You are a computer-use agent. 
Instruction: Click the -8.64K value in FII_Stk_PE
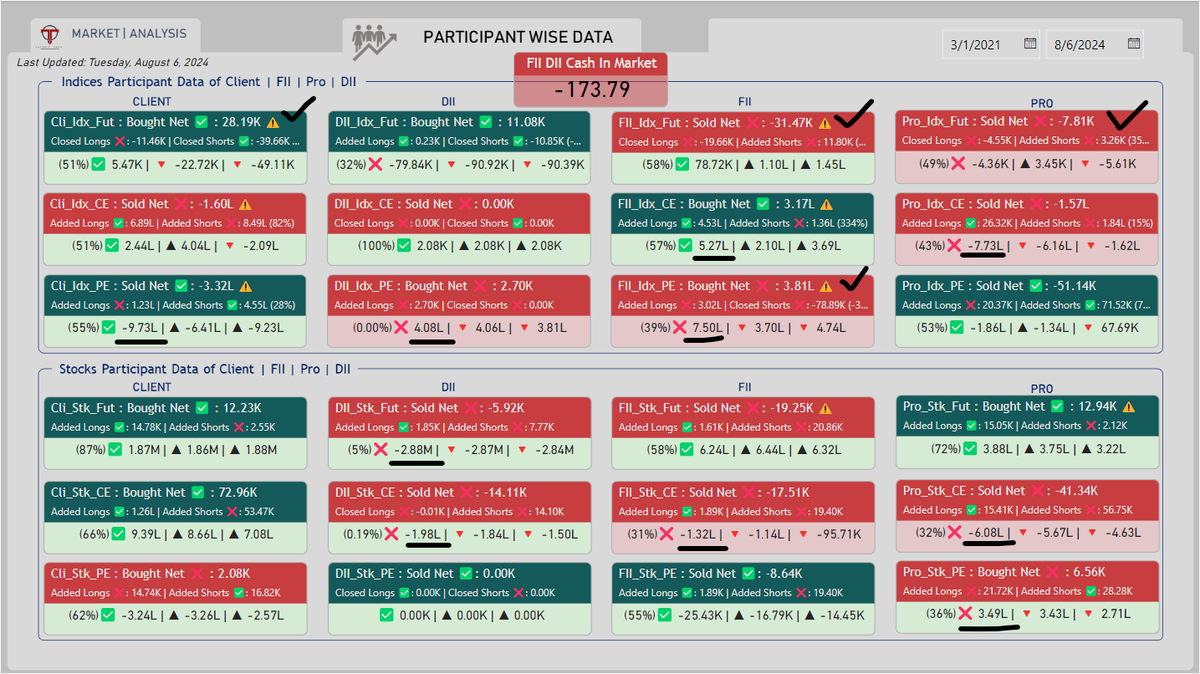coord(782,574)
